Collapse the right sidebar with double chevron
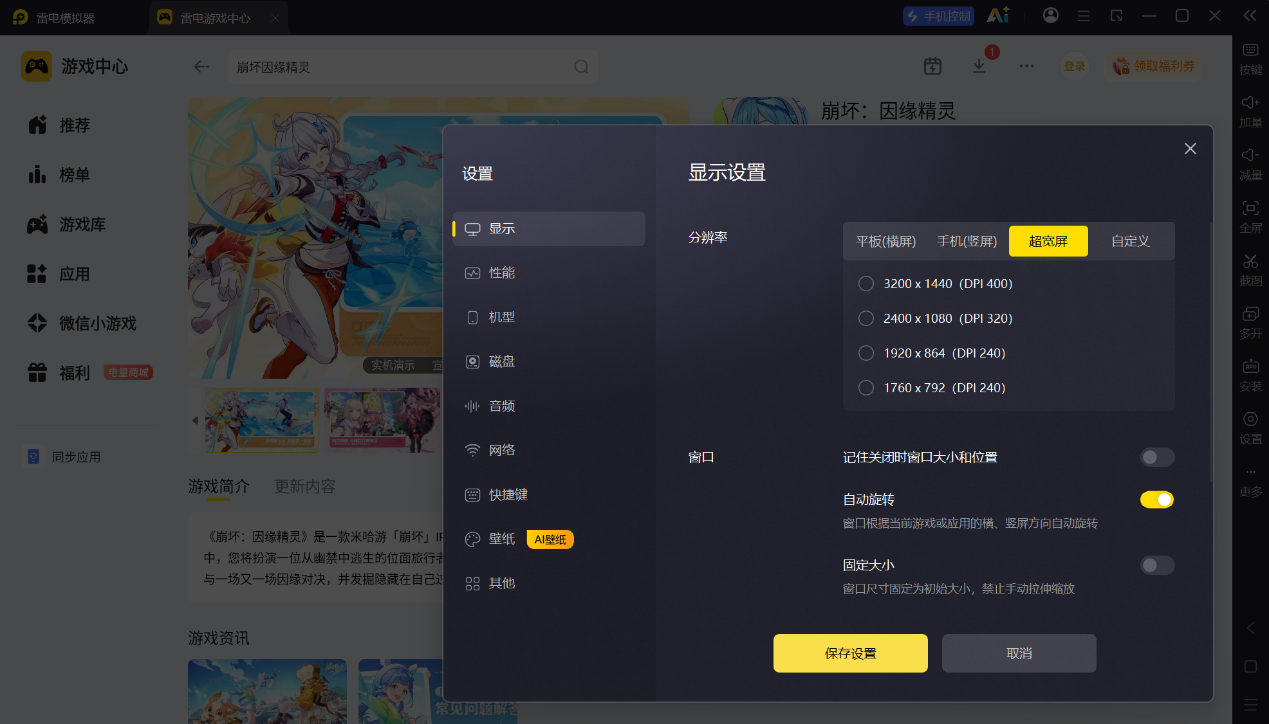Screen dimensions: 1269x724 pos(1249,16)
